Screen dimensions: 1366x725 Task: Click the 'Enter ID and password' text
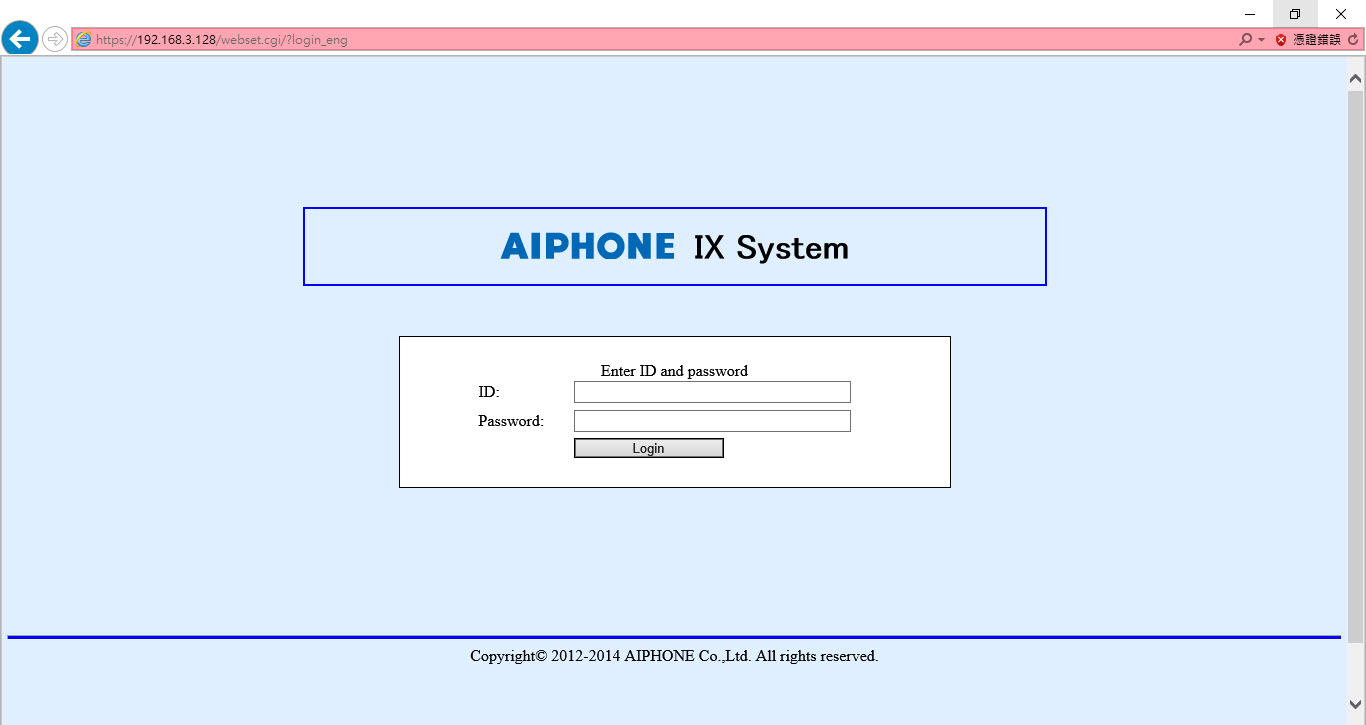click(x=674, y=371)
